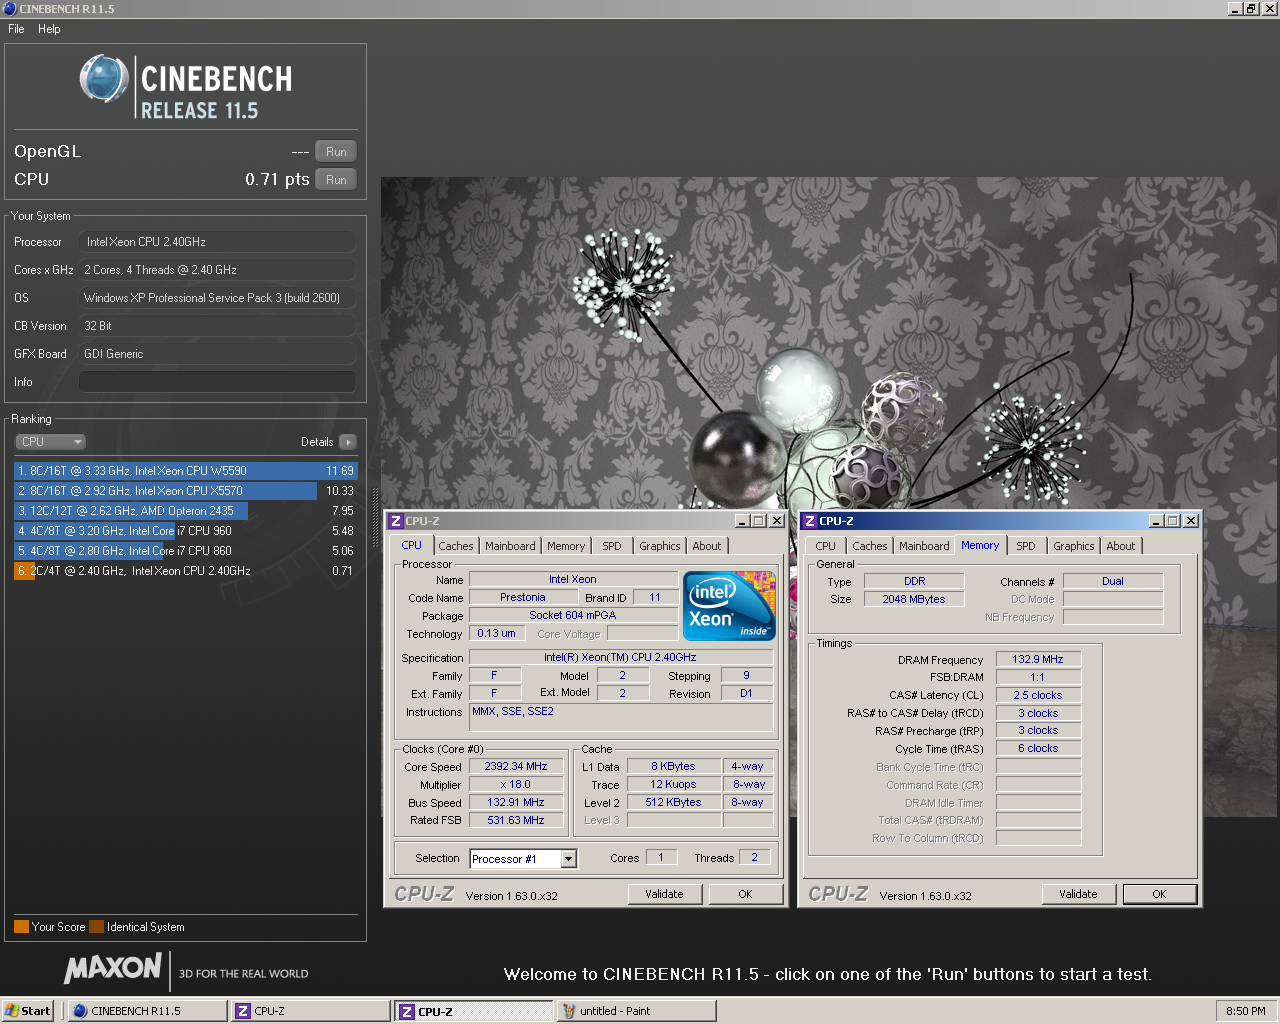
Task: Open the CPU ranking dropdown
Action: coord(50,442)
